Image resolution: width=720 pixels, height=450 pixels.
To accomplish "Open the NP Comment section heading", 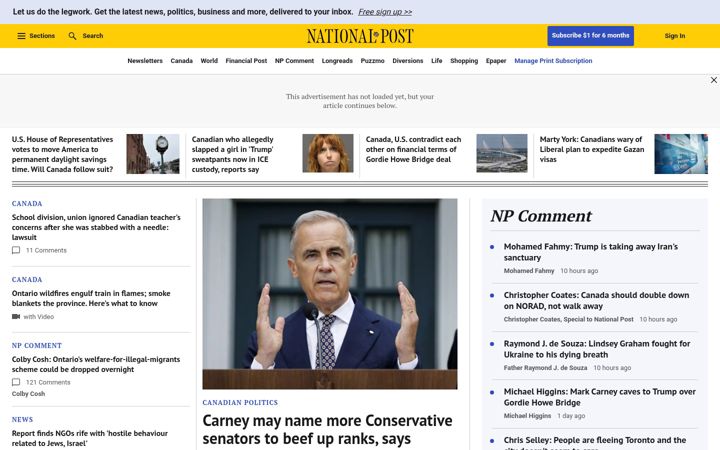I will point(541,216).
